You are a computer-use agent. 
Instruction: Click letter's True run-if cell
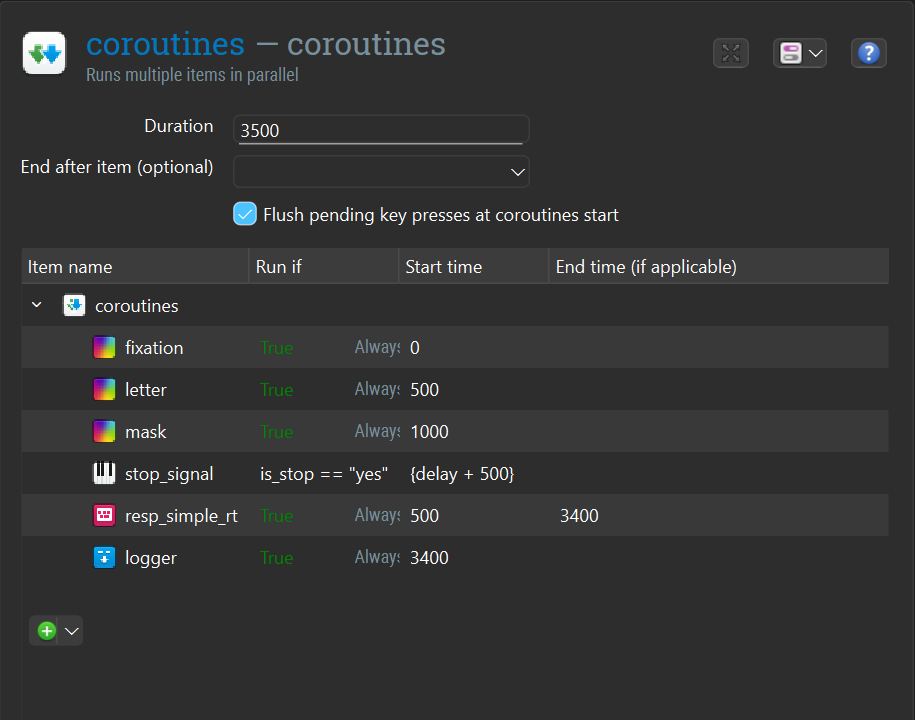[x=277, y=390]
